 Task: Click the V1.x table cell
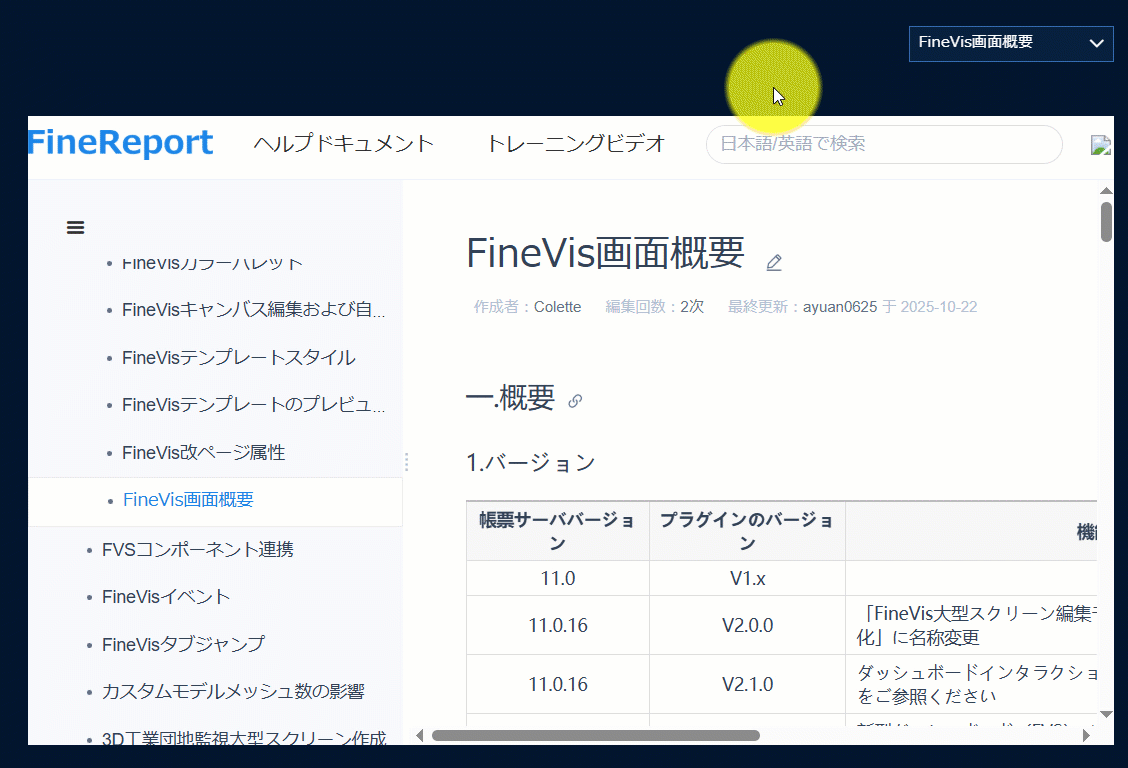click(x=747, y=578)
